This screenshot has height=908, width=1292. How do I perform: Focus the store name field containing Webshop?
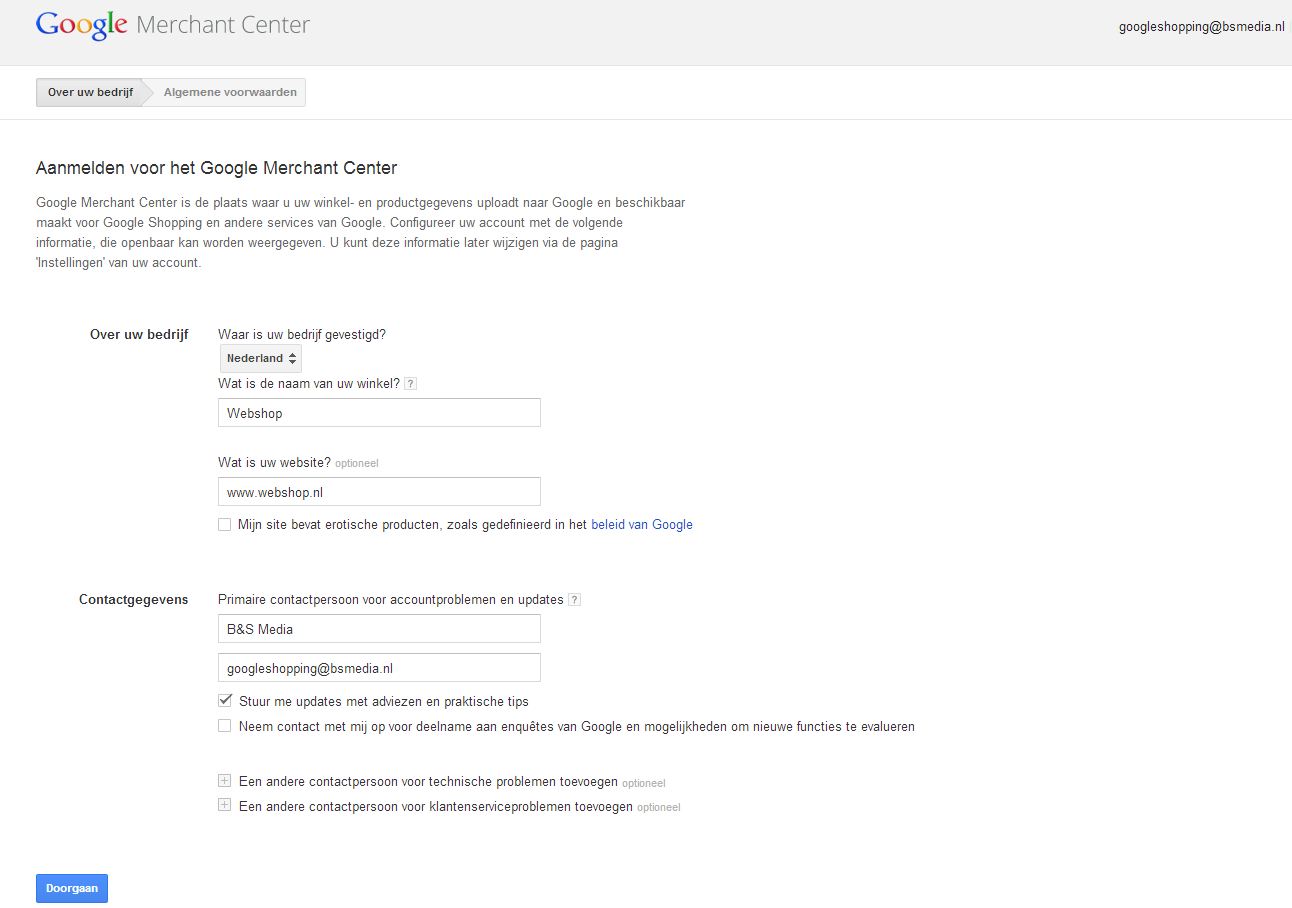tap(379, 413)
